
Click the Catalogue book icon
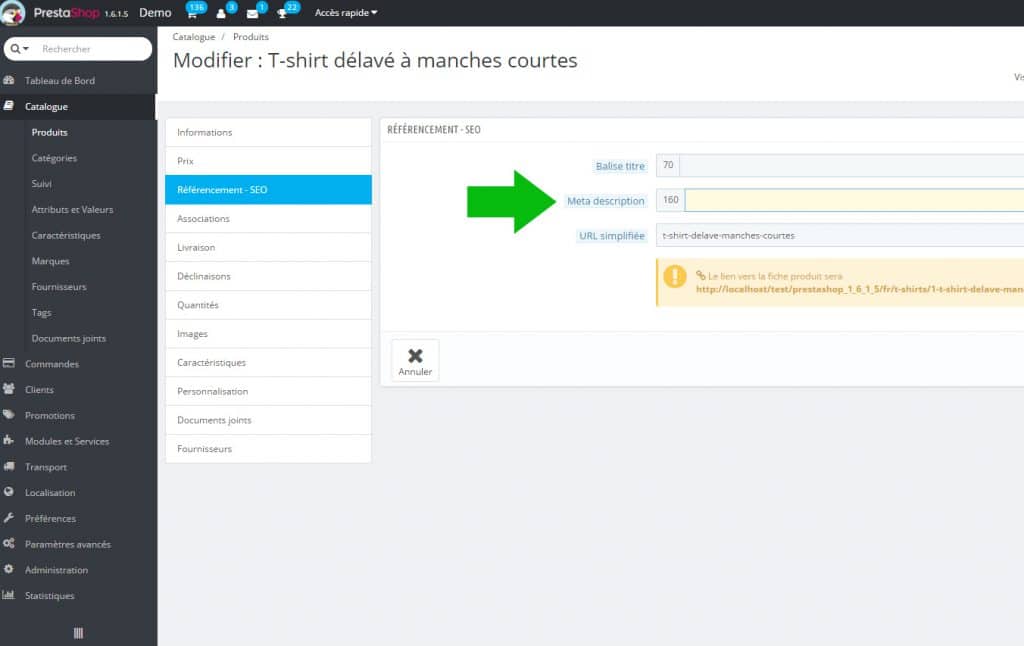click(8, 106)
